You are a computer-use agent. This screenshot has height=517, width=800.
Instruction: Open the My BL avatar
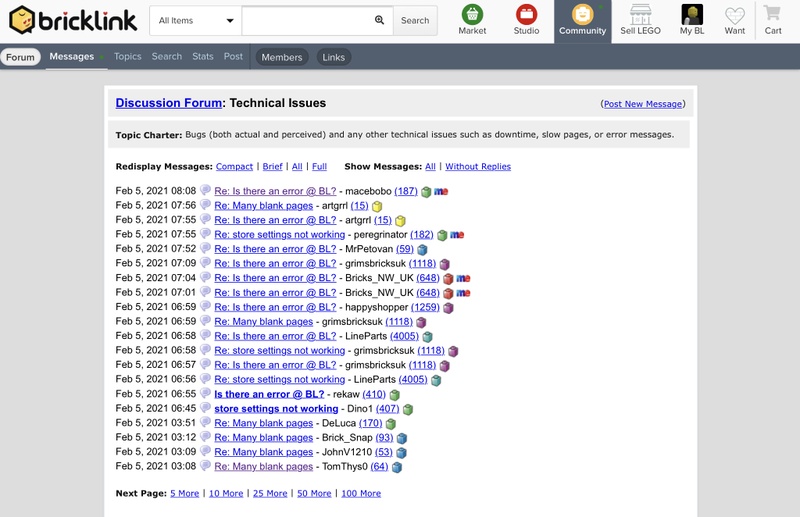(692, 14)
